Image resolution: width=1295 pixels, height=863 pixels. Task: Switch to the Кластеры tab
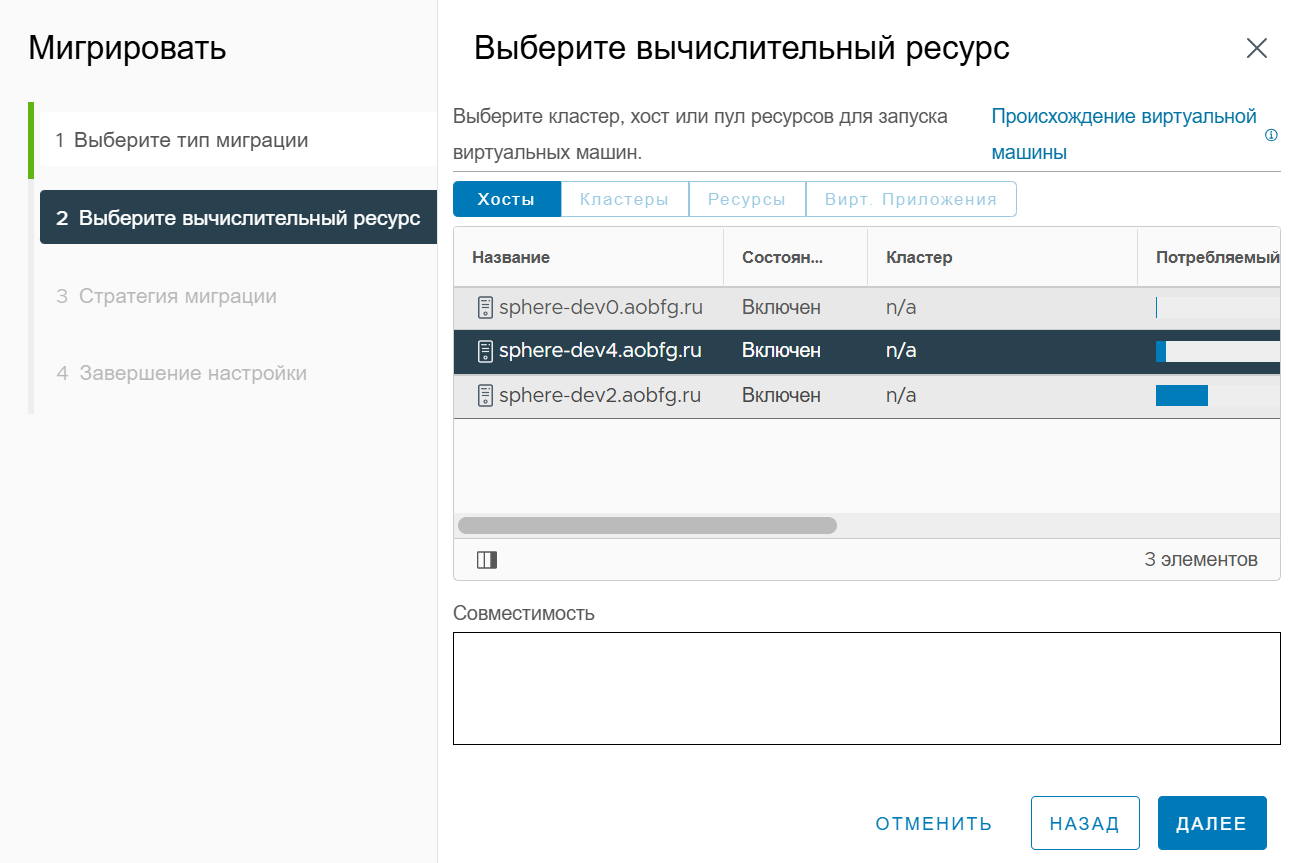[x=624, y=199]
